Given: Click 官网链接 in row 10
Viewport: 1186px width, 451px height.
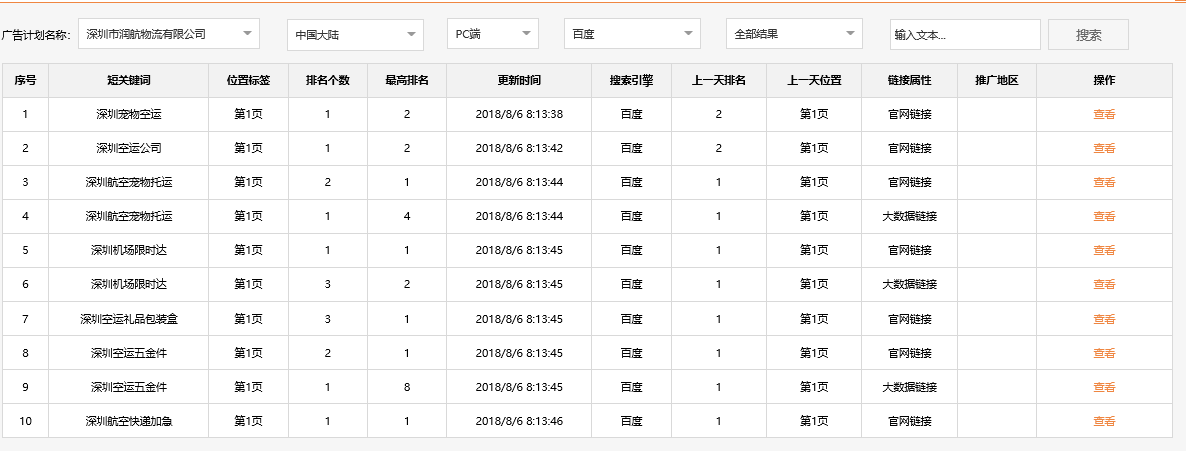Looking at the screenshot, I should 909,421.
